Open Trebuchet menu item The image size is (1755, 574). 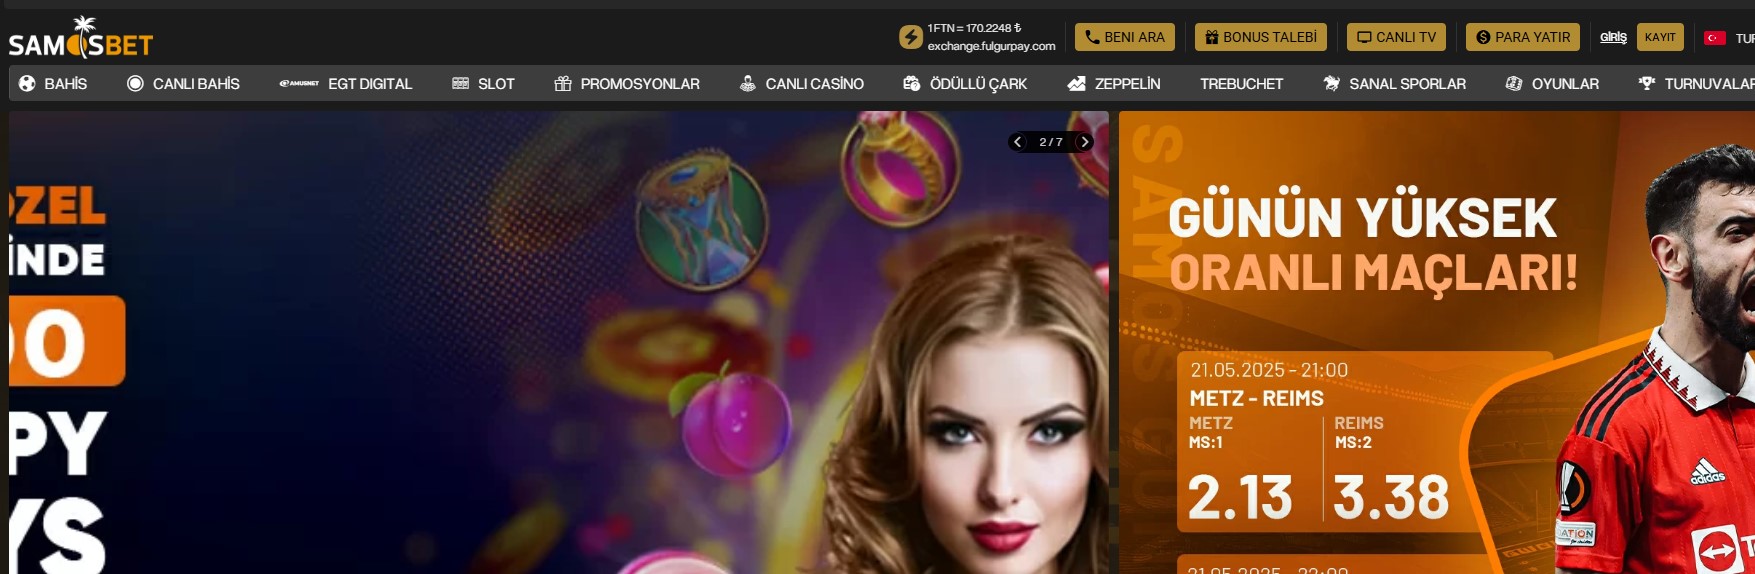coord(1241,84)
